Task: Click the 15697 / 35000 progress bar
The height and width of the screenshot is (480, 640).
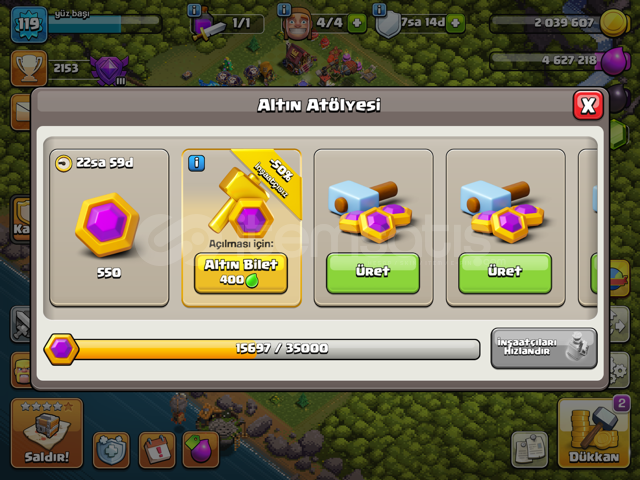Action: (x=262, y=349)
